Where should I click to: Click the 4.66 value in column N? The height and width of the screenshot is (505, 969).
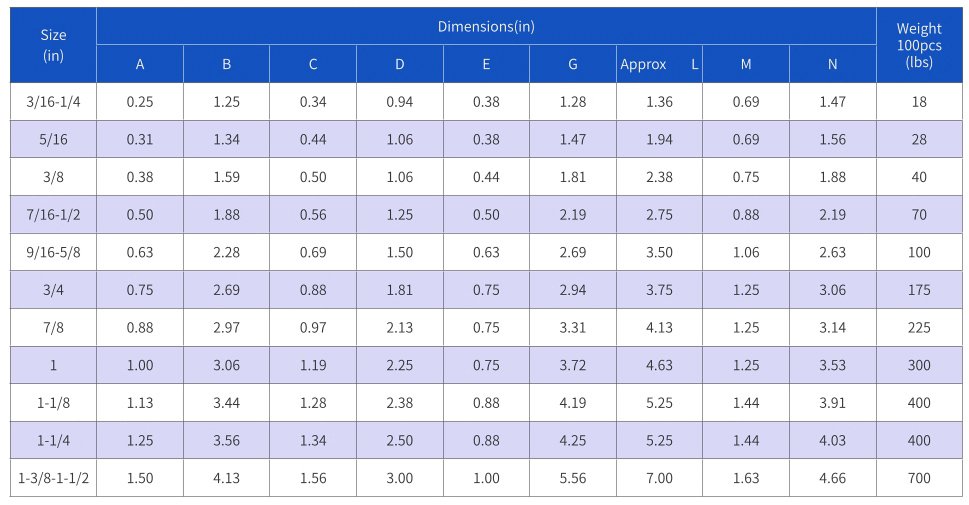pos(832,478)
